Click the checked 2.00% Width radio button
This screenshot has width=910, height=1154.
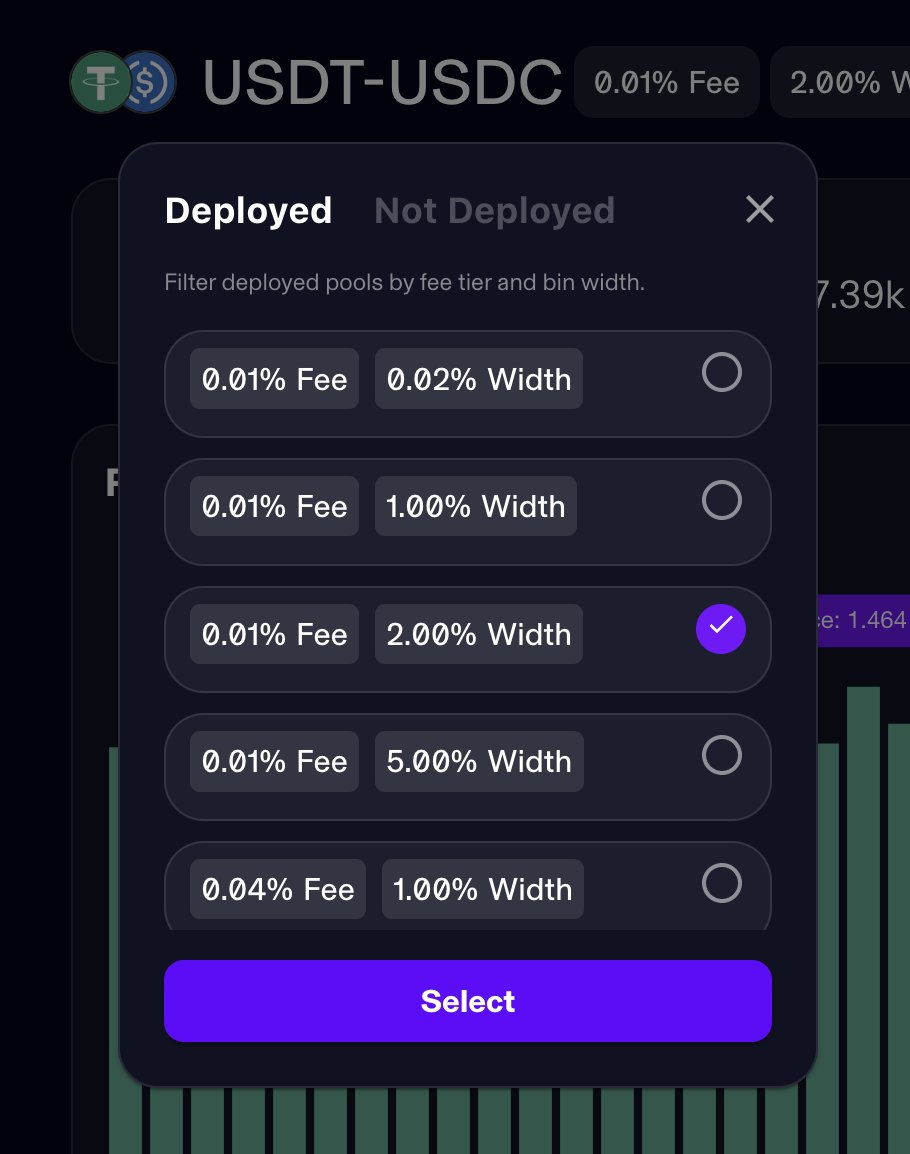click(x=721, y=628)
